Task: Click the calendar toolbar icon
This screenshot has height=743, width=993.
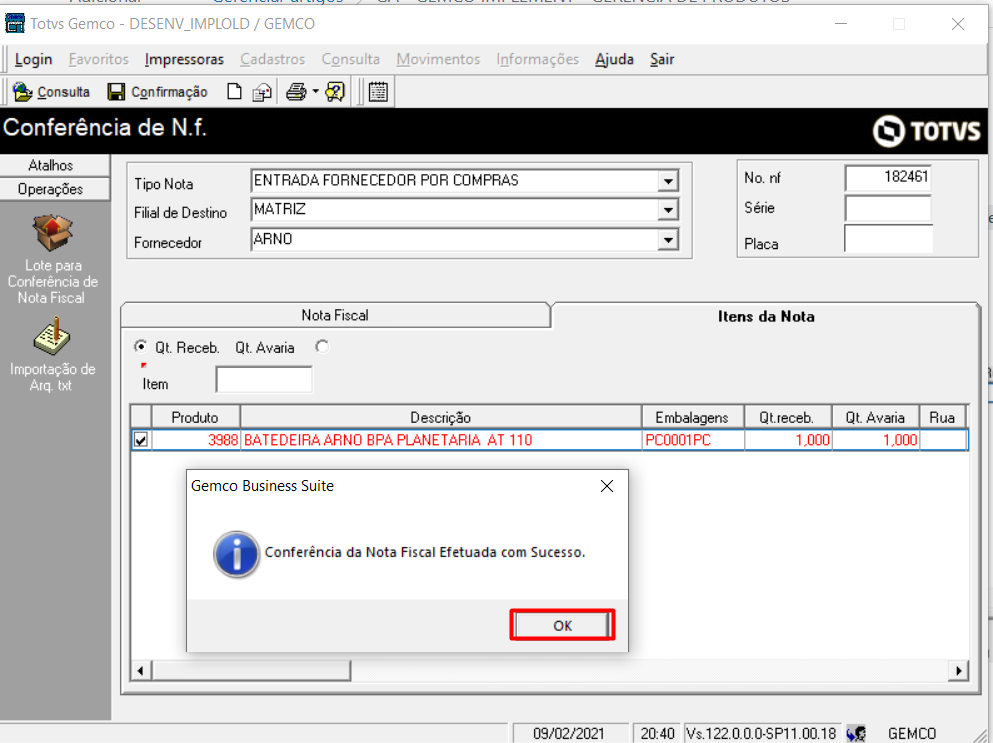Action: point(378,92)
